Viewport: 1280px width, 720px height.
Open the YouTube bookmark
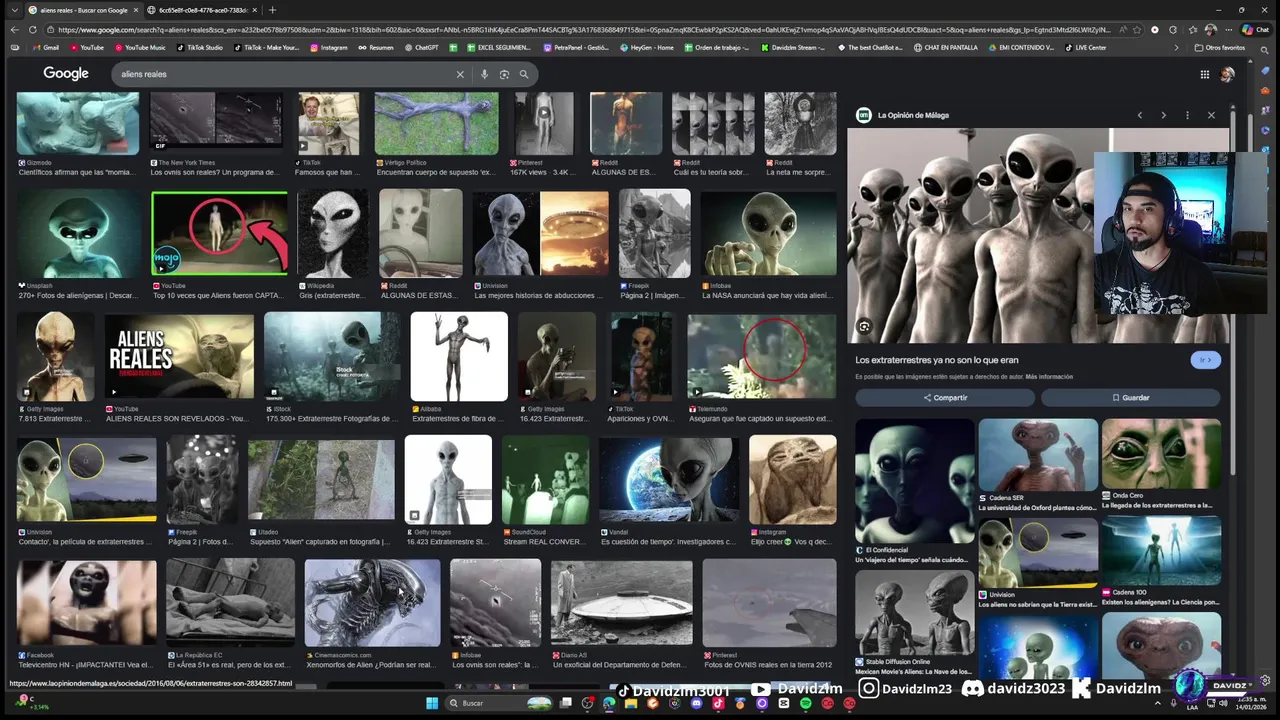[x=86, y=47]
